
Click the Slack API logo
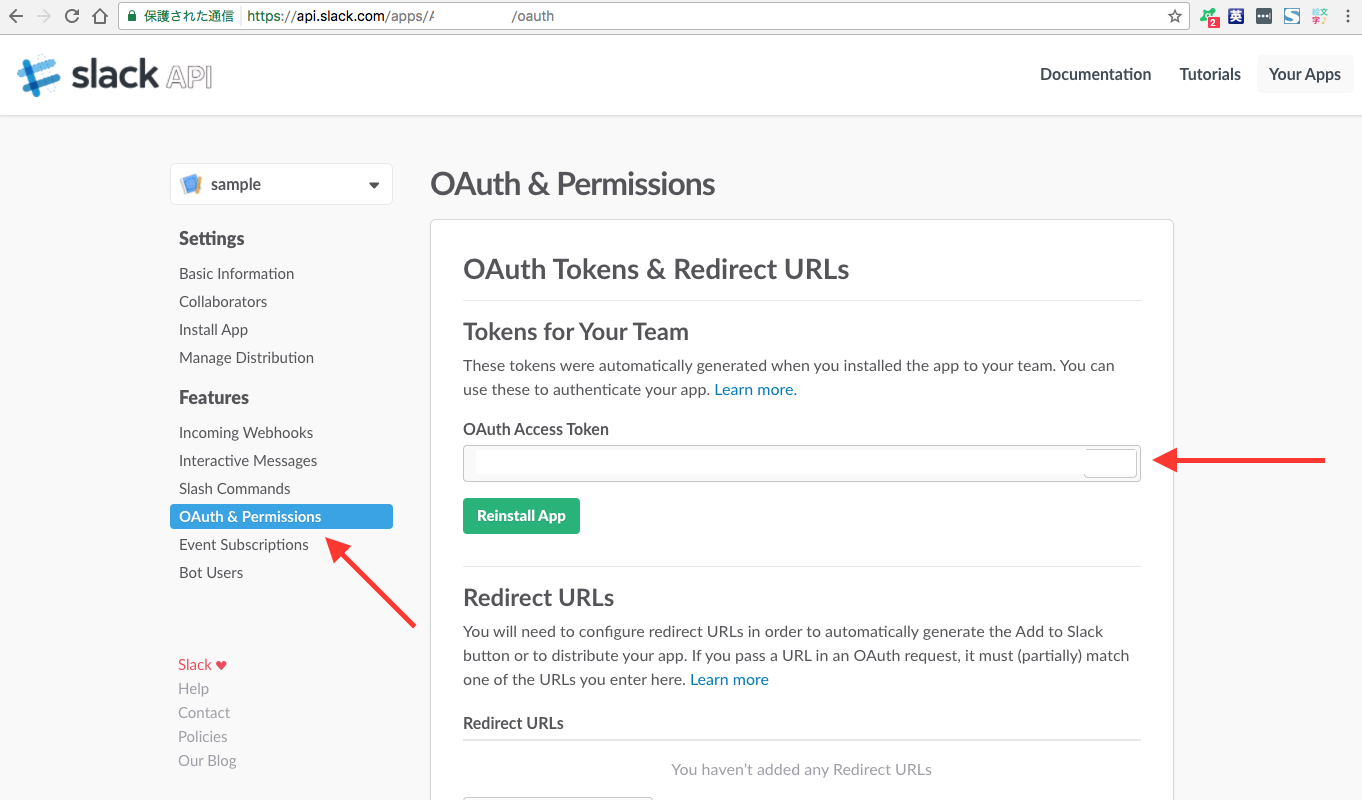pyautogui.click(x=113, y=74)
